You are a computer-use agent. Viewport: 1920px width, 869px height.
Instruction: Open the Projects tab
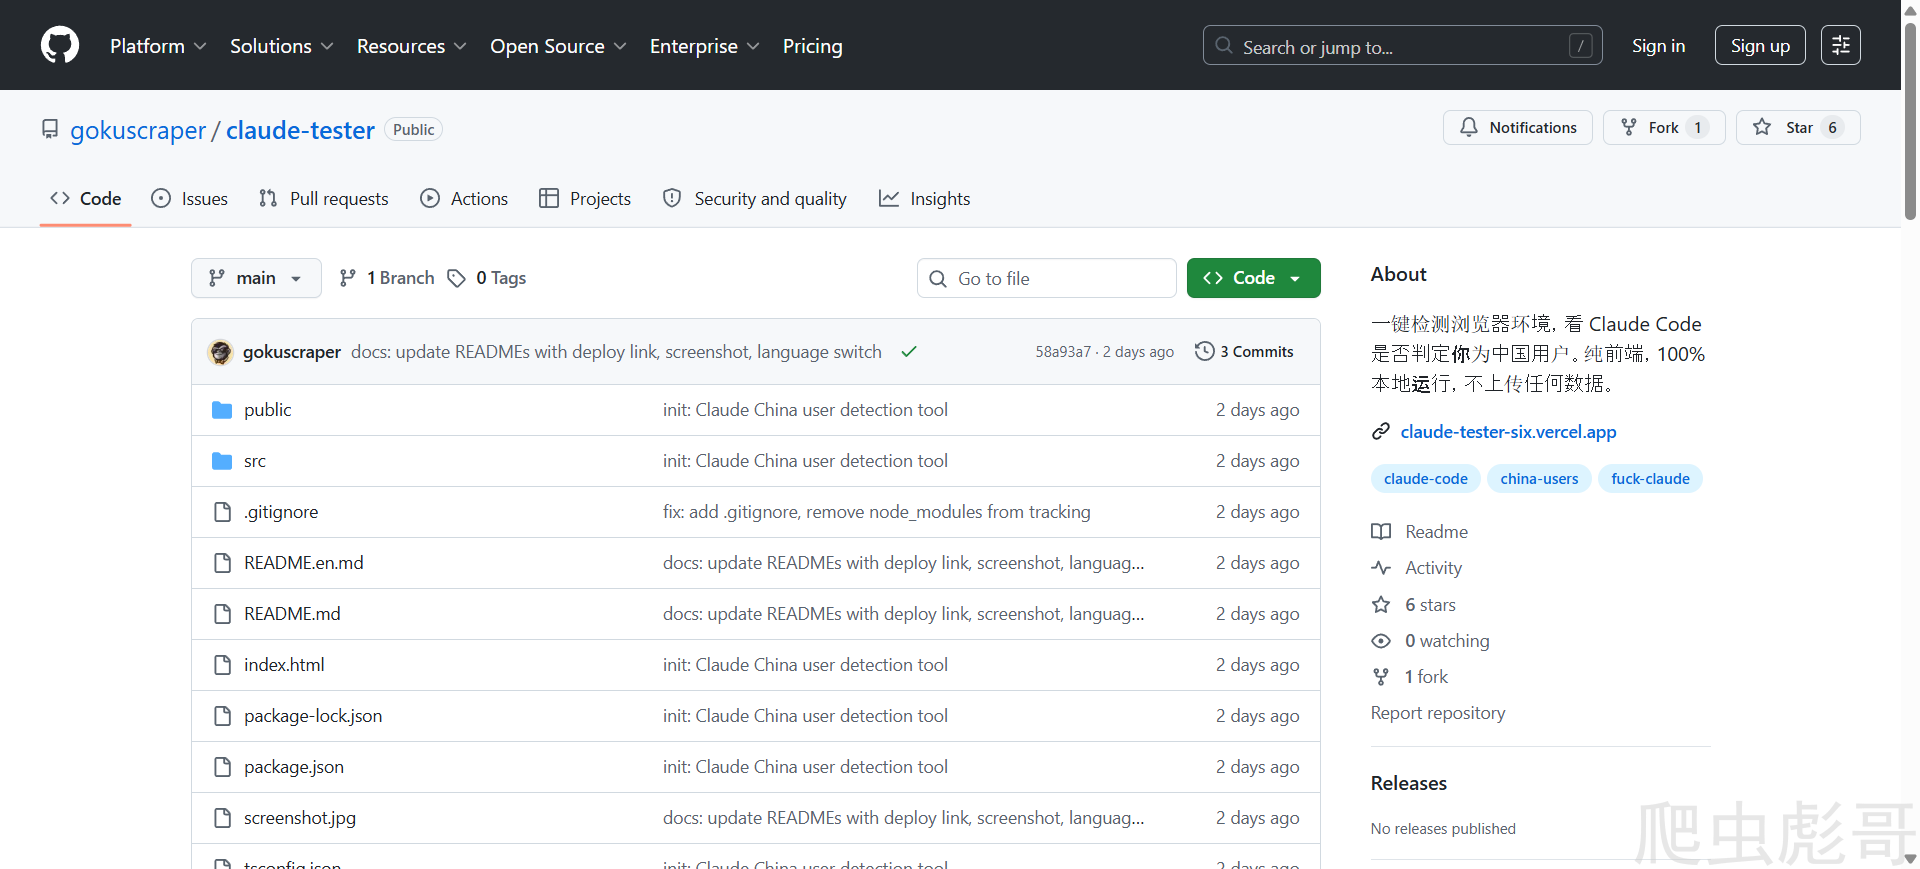coord(585,199)
